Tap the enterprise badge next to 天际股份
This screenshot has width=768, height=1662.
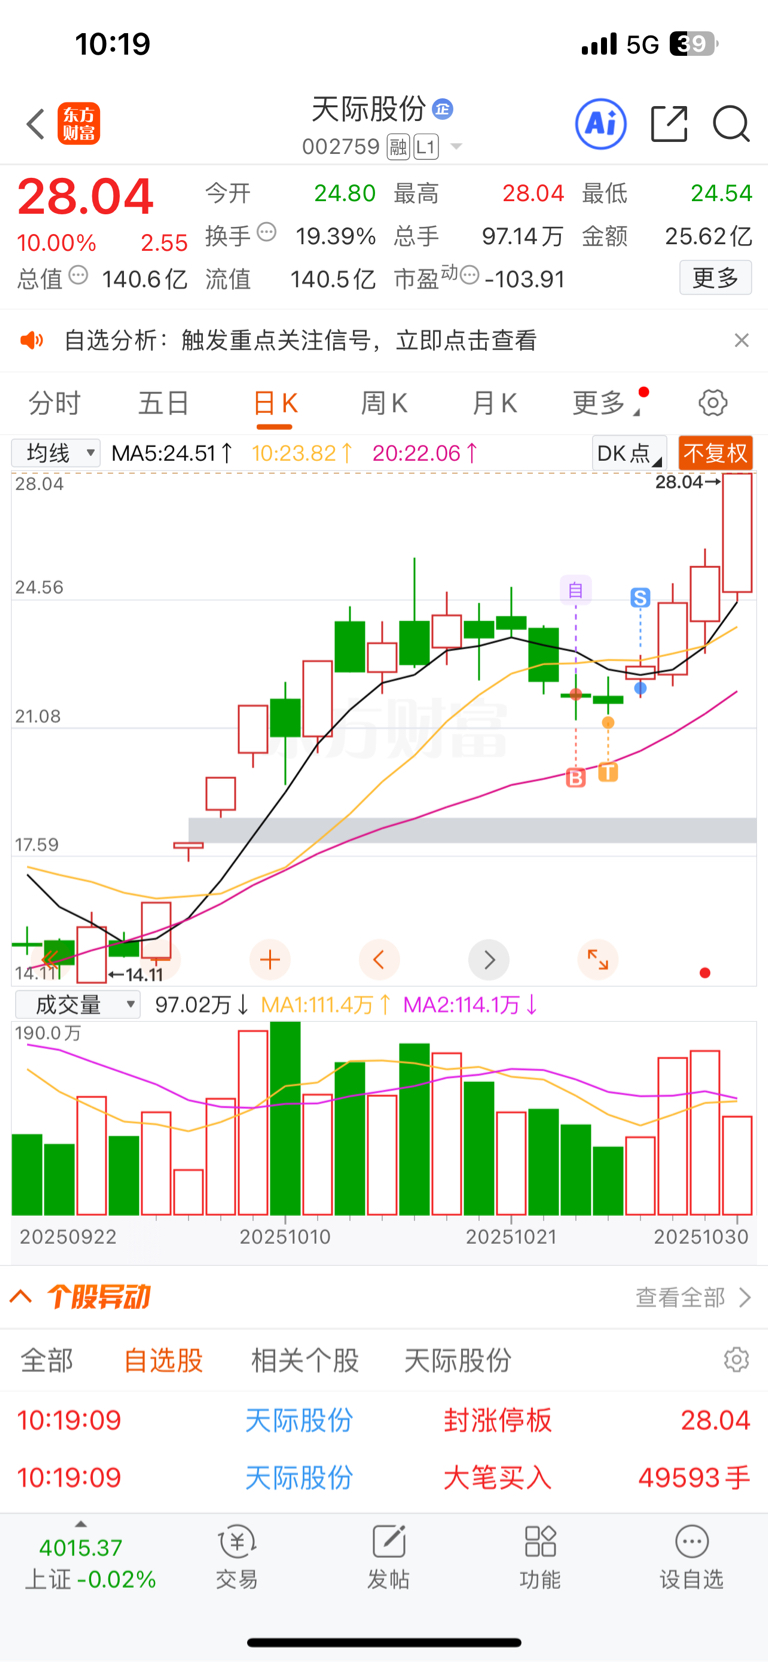point(443,108)
